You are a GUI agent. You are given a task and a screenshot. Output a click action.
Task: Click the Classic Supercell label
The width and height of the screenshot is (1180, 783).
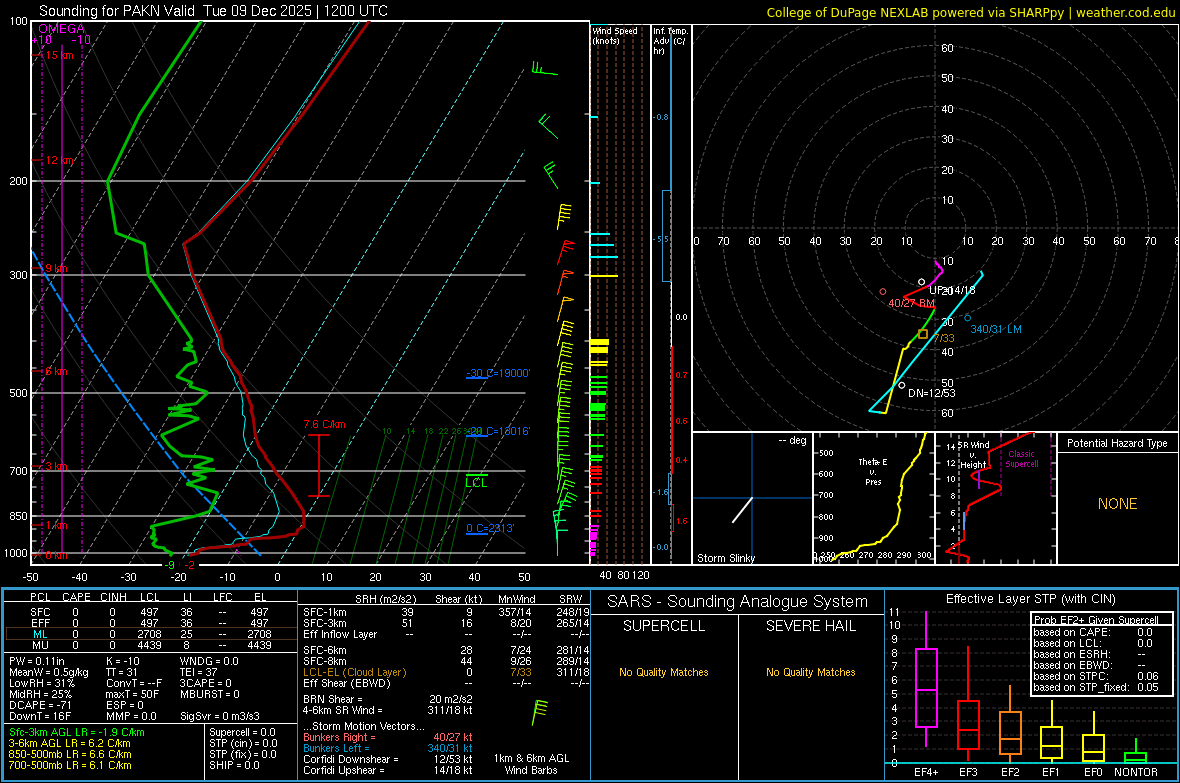tap(1021, 459)
